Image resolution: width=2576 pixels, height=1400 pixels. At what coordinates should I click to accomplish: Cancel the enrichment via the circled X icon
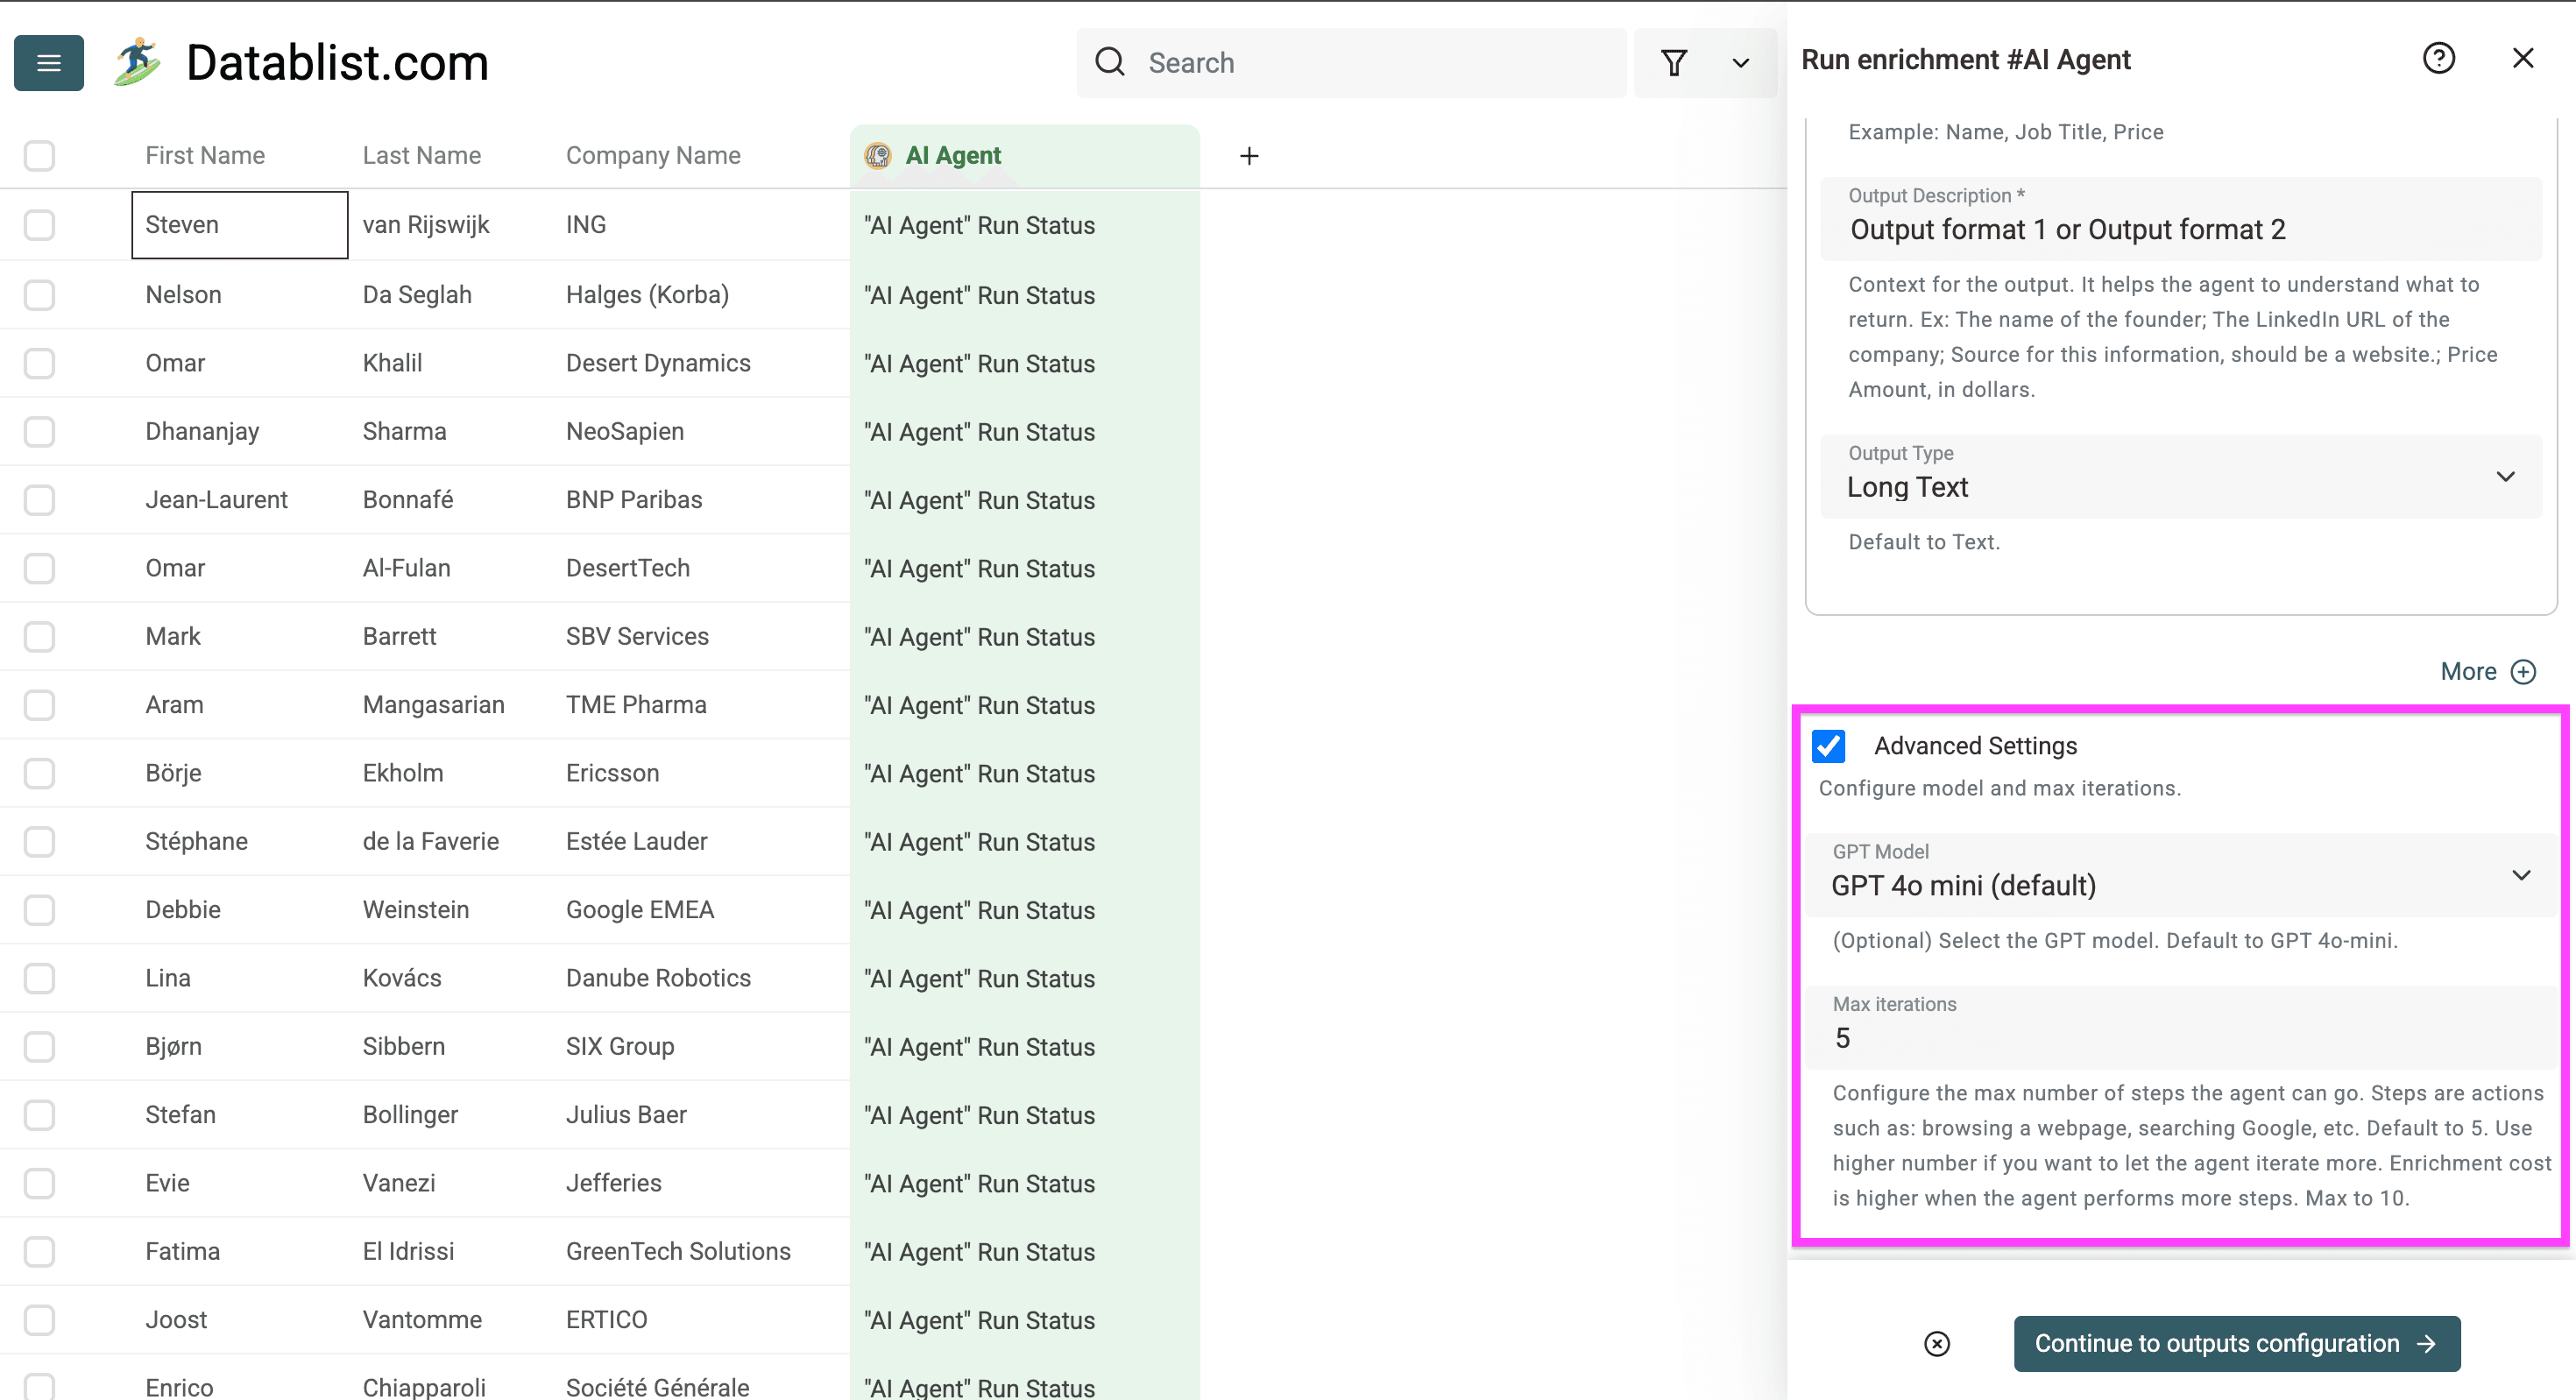click(x=1938, y=1343)
